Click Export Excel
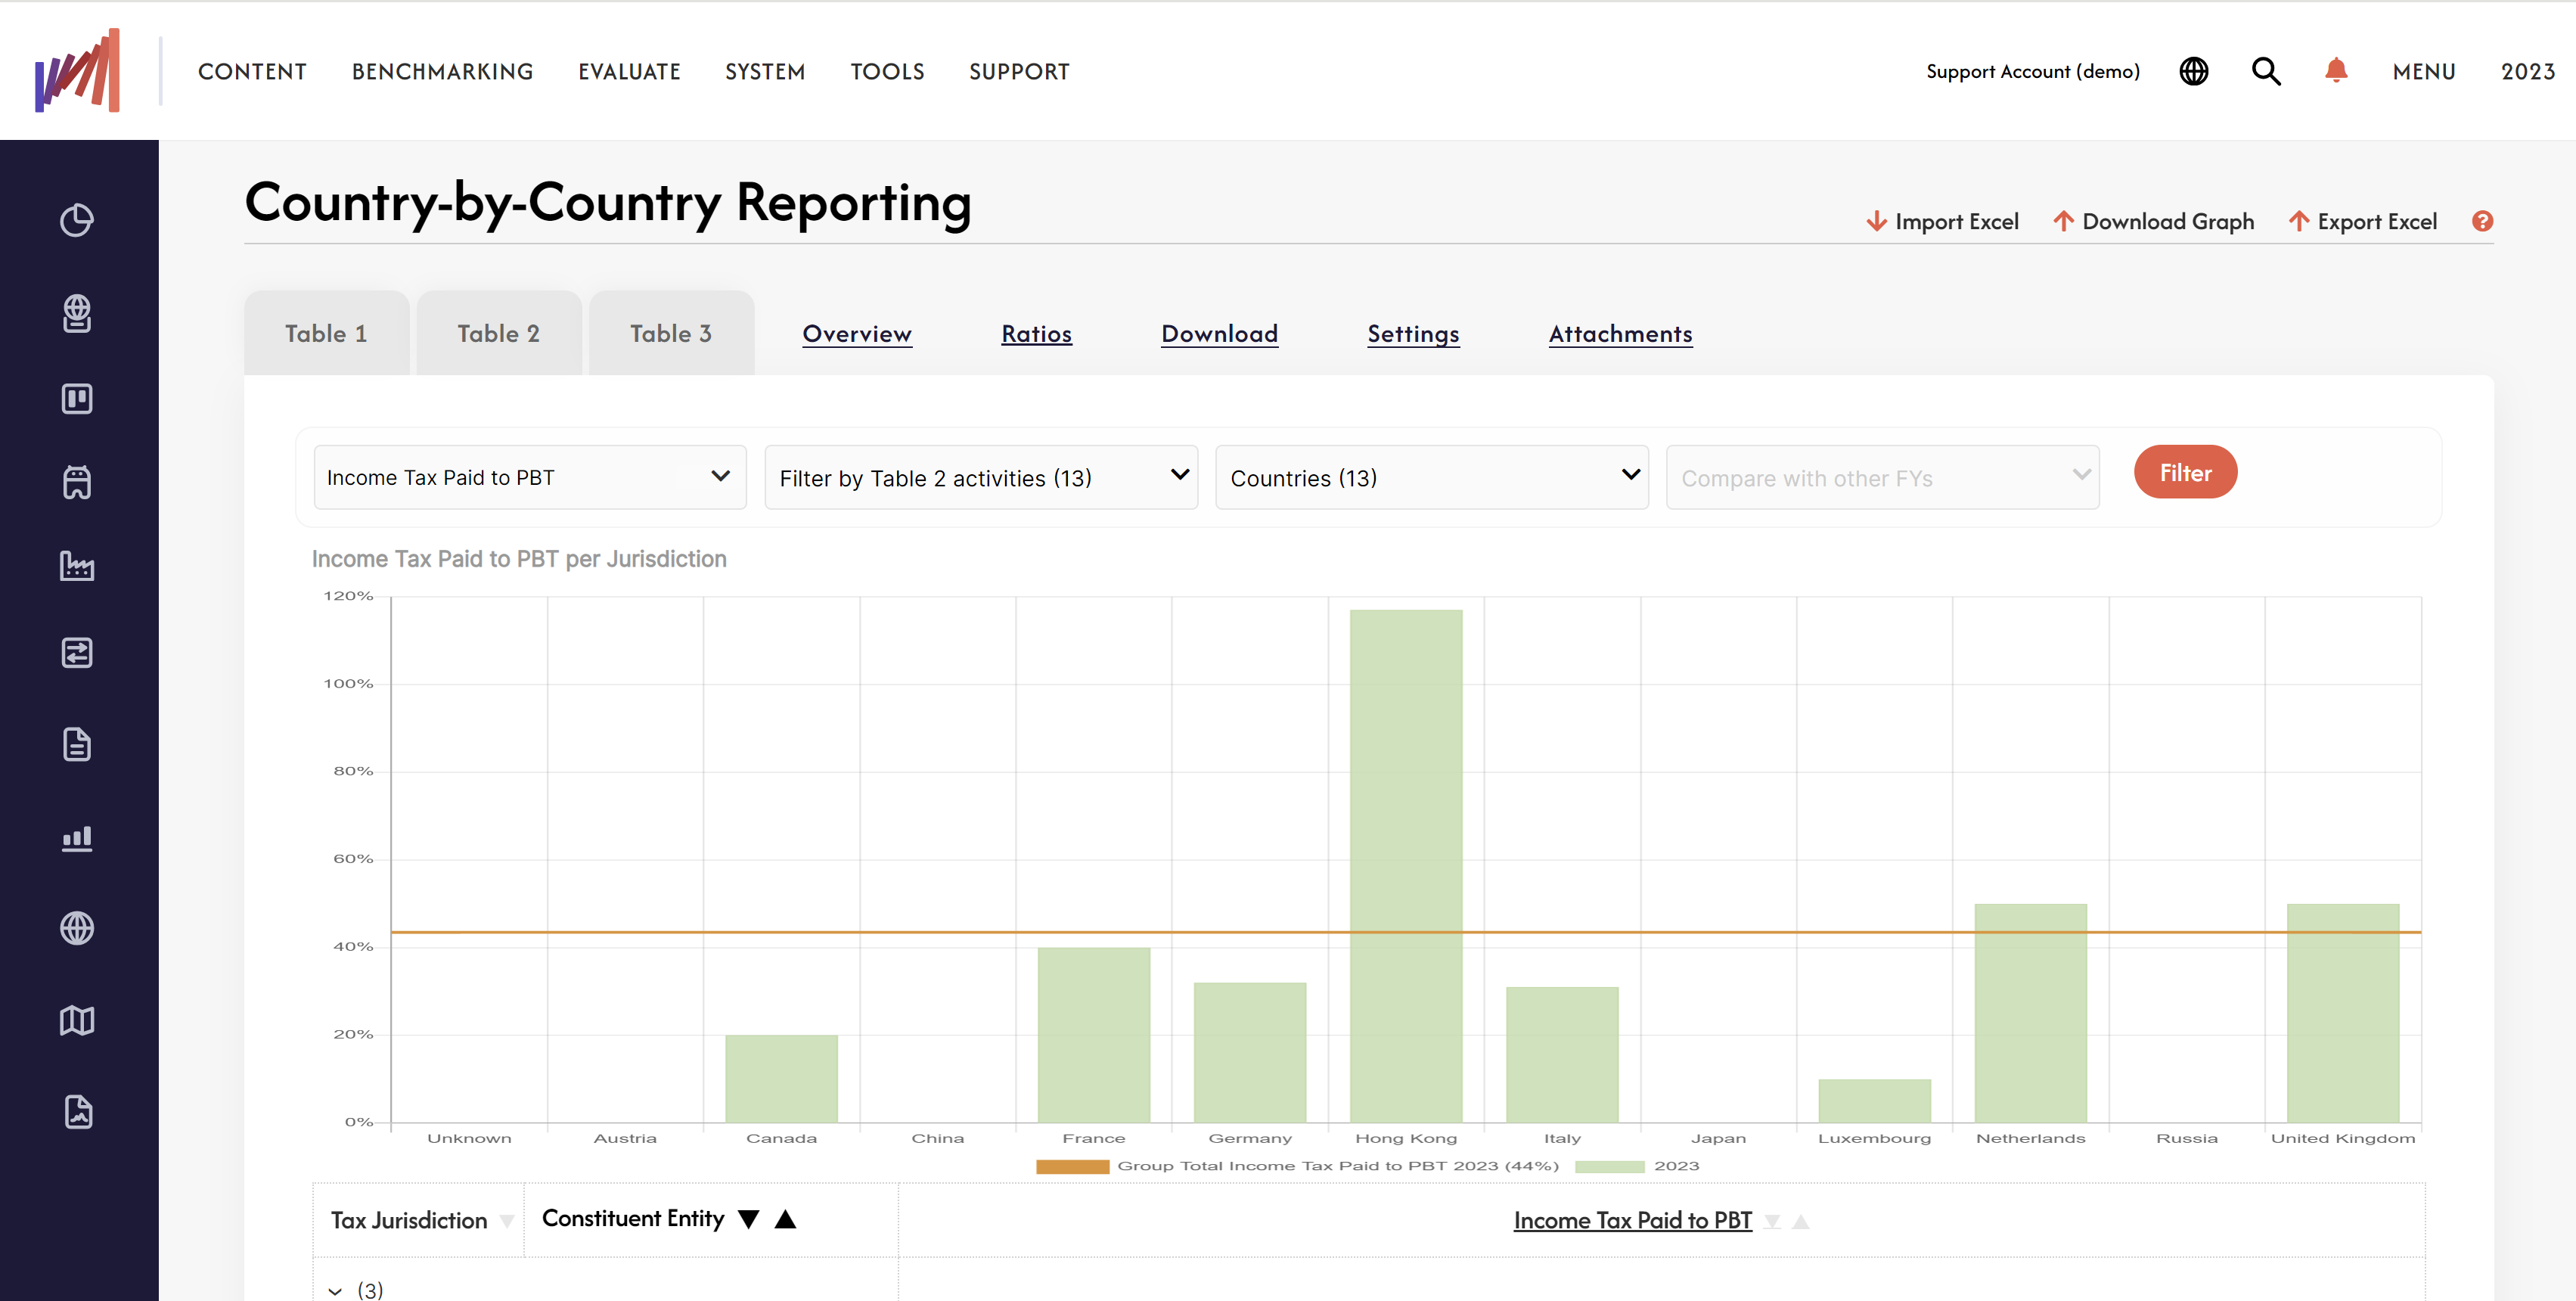This screenshot has height=1301, width=2576. [2362, 221]
